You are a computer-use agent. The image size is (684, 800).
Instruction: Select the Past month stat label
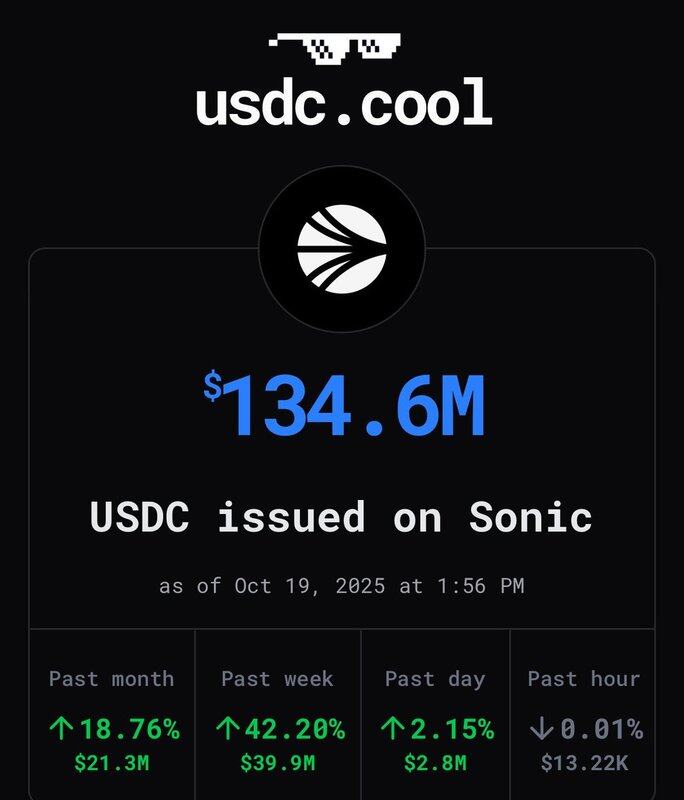(x=112, y=679)
